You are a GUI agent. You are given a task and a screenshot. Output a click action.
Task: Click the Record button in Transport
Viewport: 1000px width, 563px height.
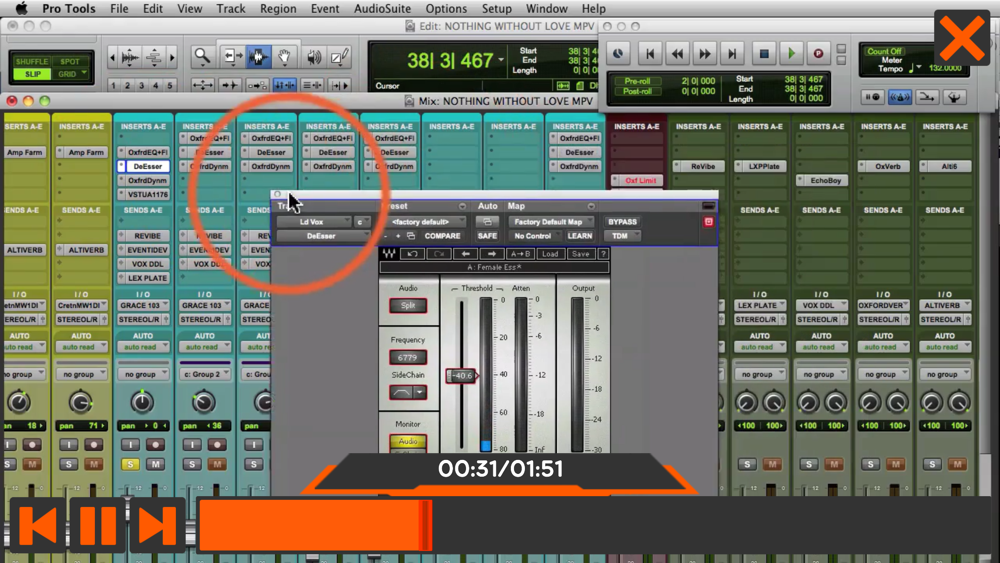(x=818, y=54)
